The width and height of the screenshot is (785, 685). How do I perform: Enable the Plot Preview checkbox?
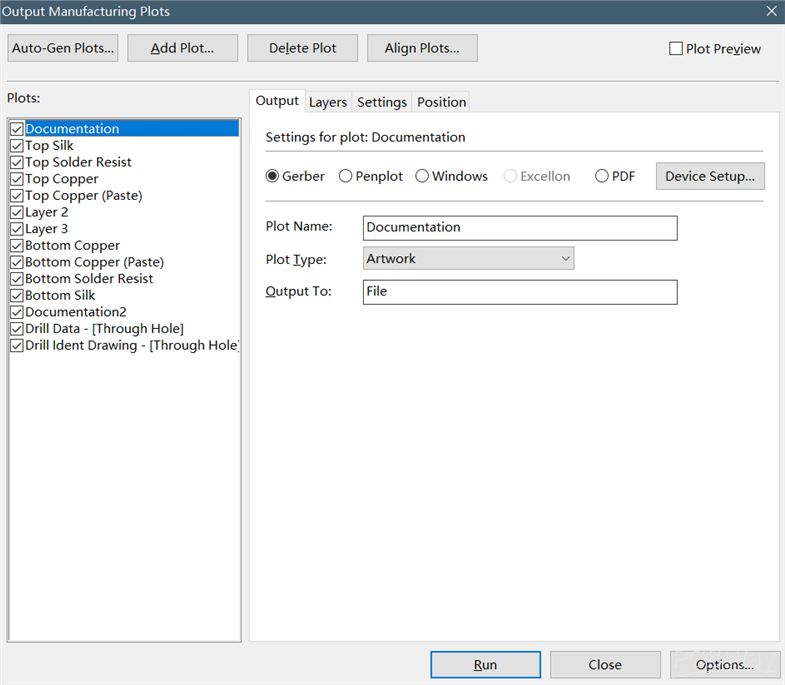(676, 49)
